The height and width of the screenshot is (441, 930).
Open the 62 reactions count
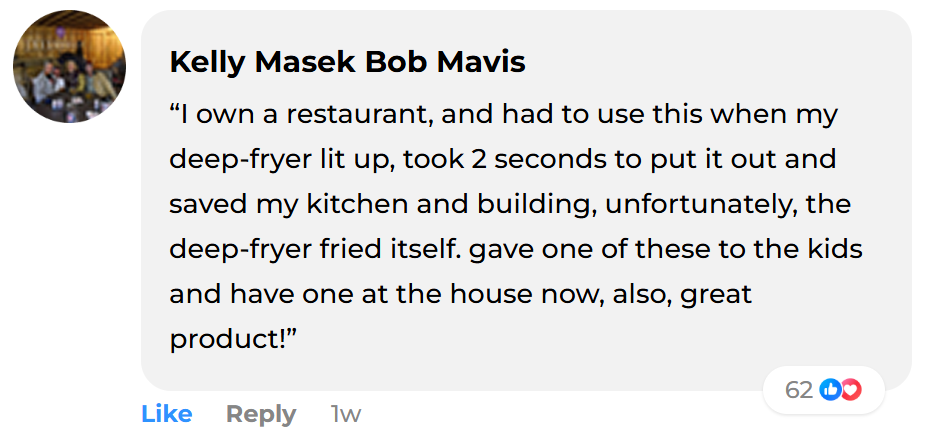pos(798,390)
